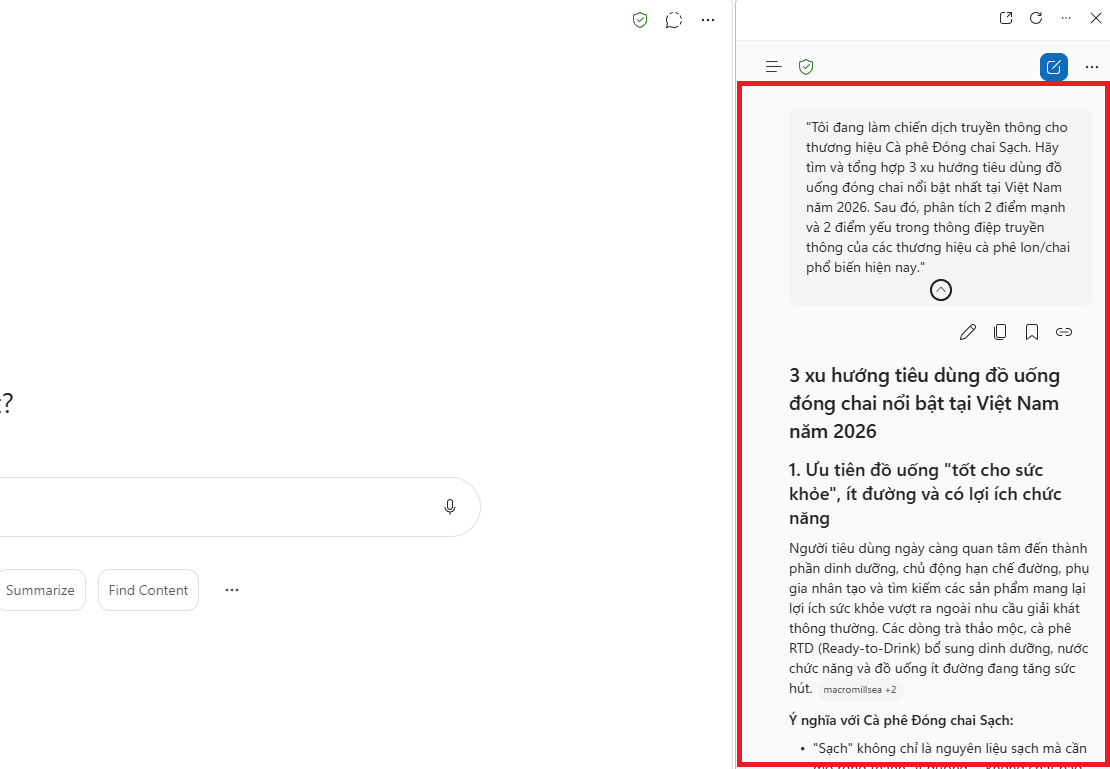The image size is (1110, 769).
Task: Click the green shield icon in the side panel
Action: [806, 67]
